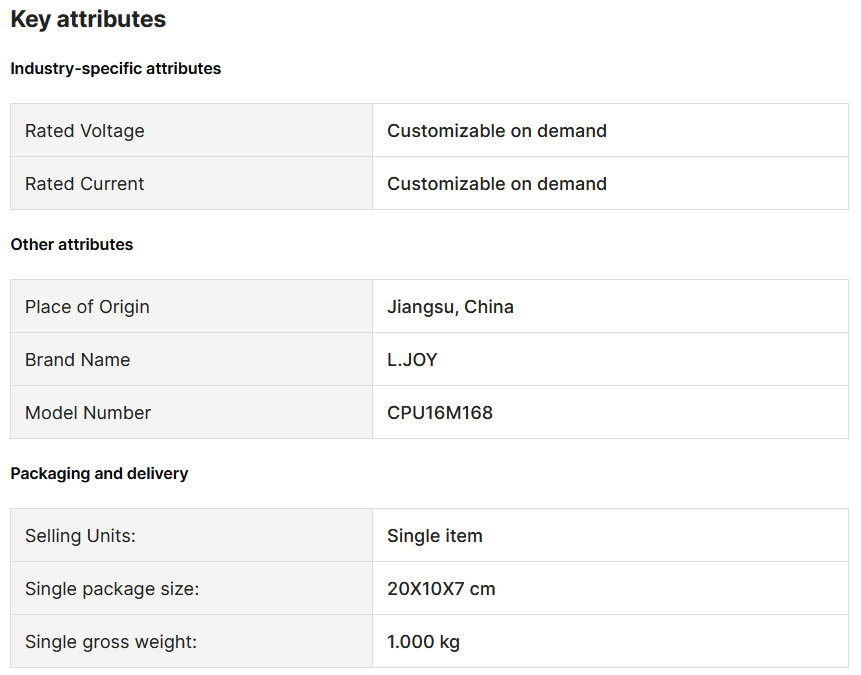Click the Single package size label

pyautogui.click(x=112, y=589)
